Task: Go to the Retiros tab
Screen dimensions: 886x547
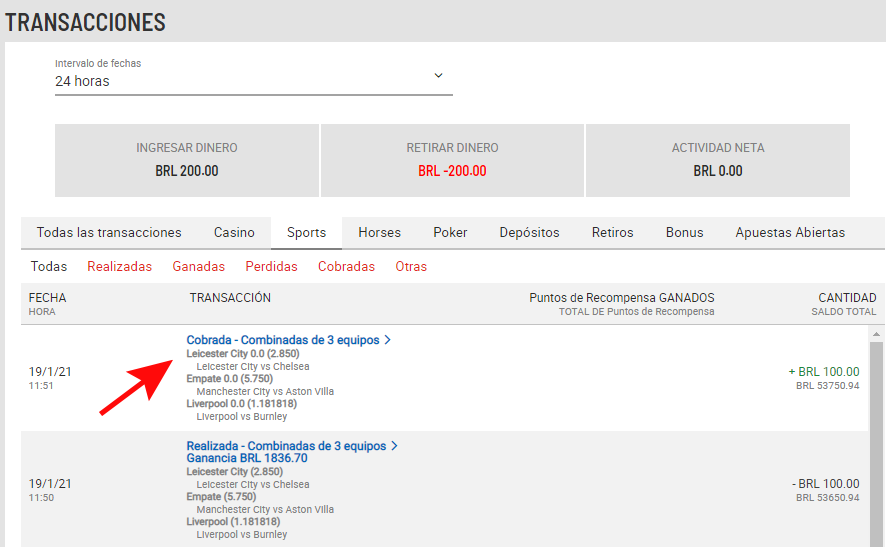Action: pos(613,232)
